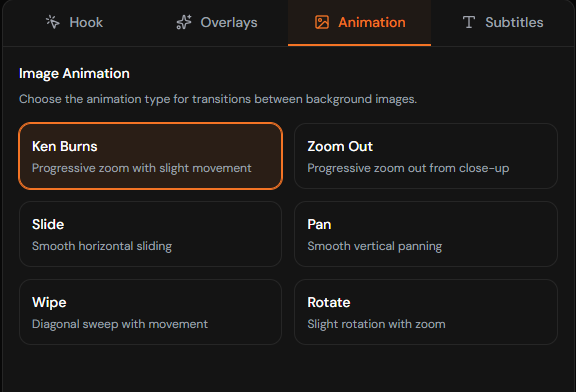Pick the Slide animation option
The image size is (576, 392).
tap(151, 234)
